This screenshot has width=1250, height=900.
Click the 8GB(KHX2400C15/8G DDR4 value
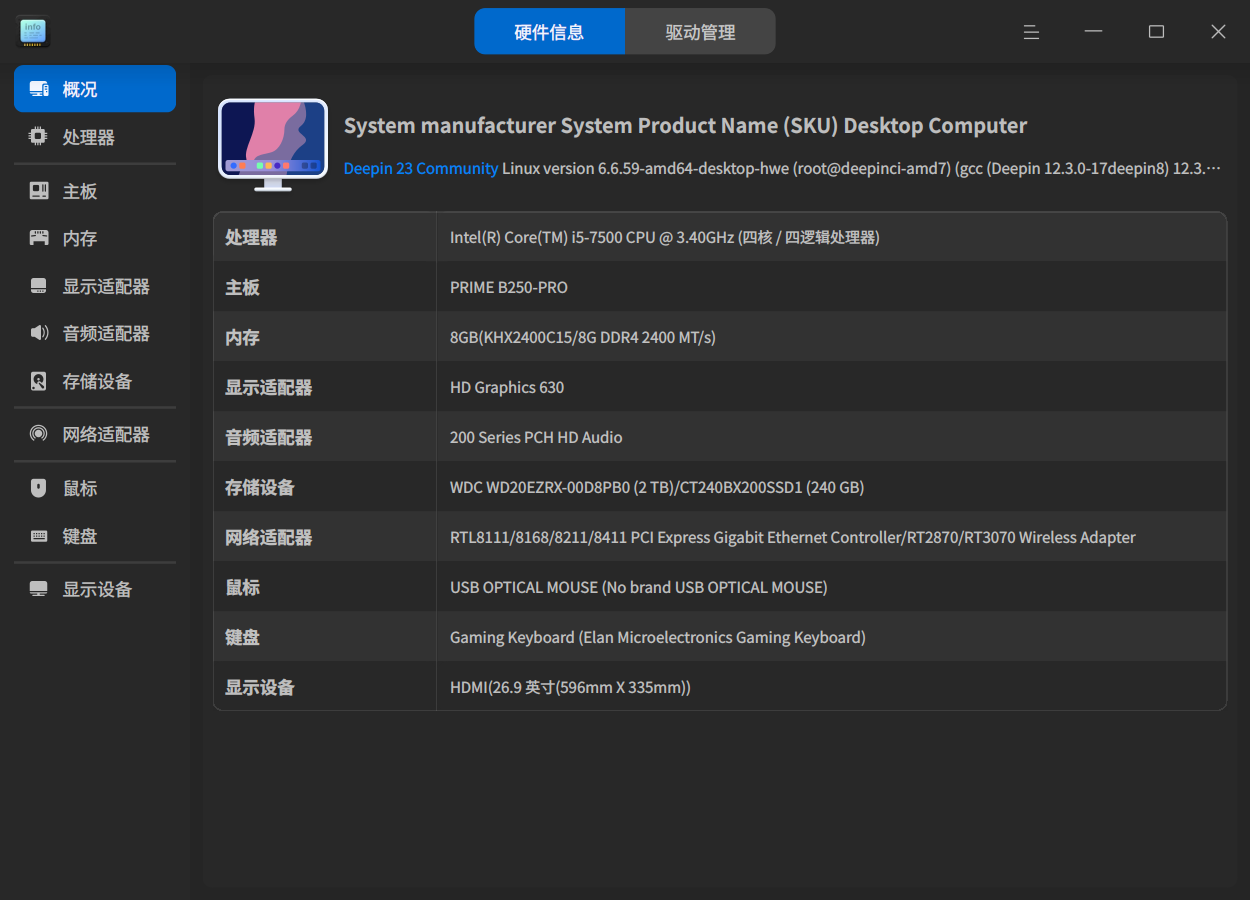coord(583,337)
